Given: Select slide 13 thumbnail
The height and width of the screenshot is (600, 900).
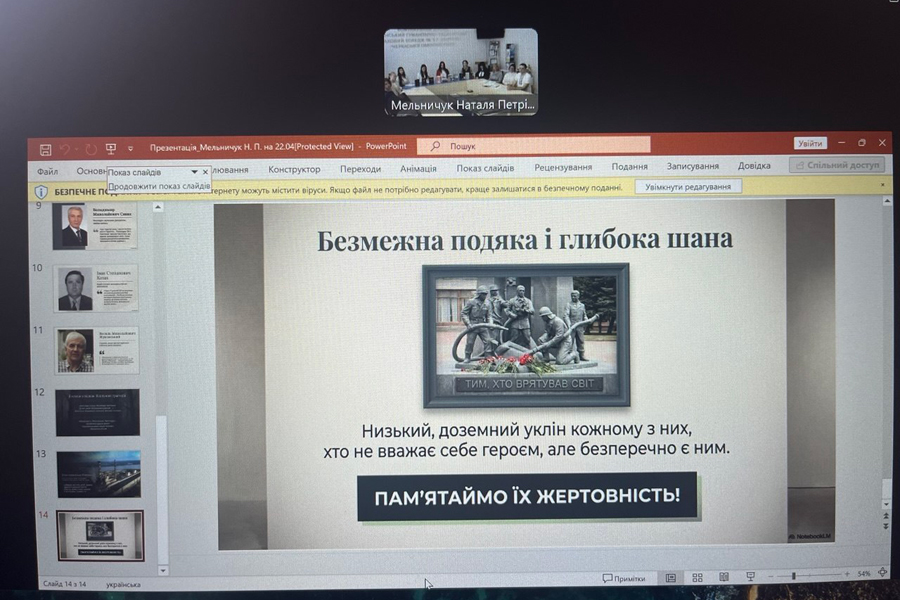Looking at the screenshot, I should [99, 474].
